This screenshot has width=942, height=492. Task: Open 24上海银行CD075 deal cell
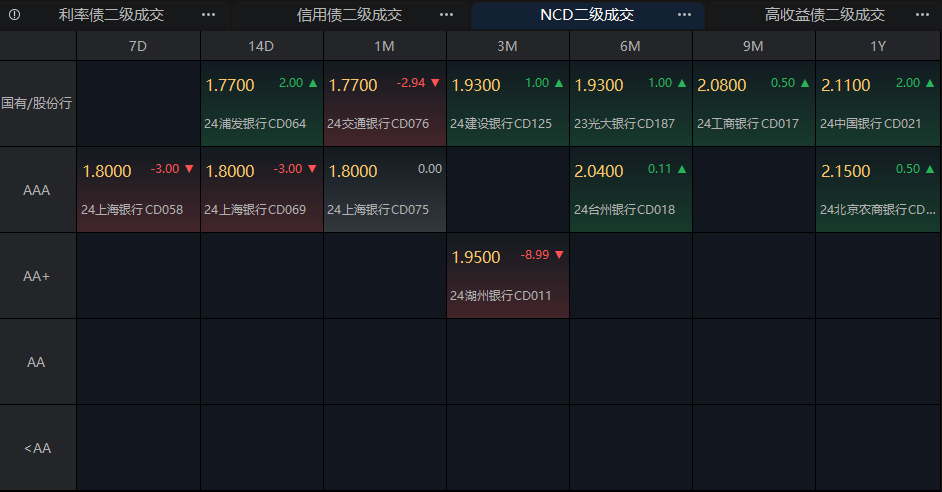385,190
